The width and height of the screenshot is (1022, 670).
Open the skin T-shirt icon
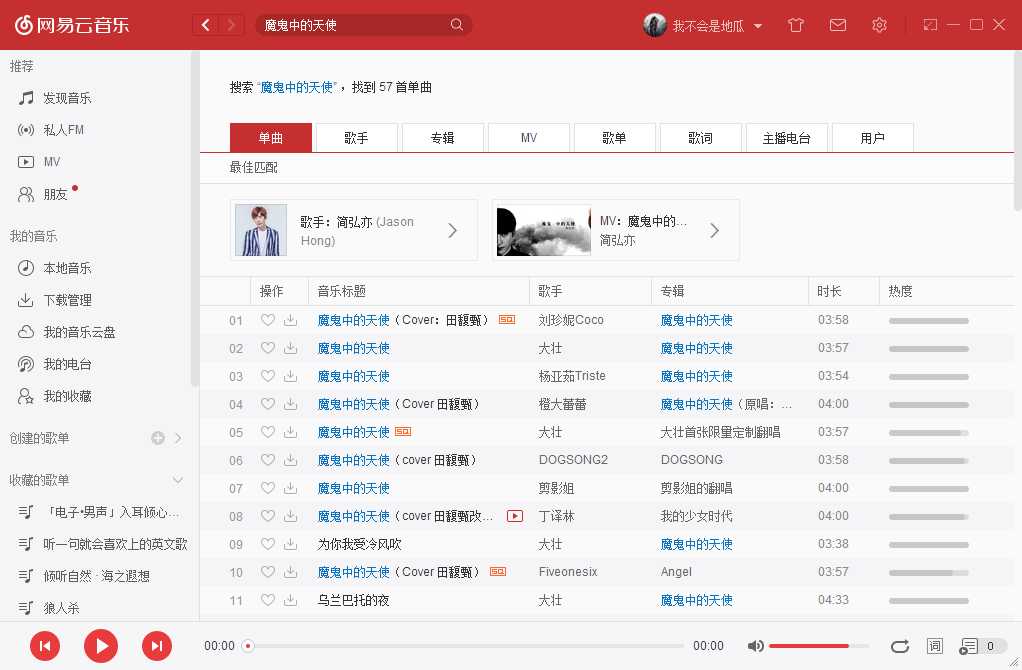pyautogui.click(x=795, y=25)
